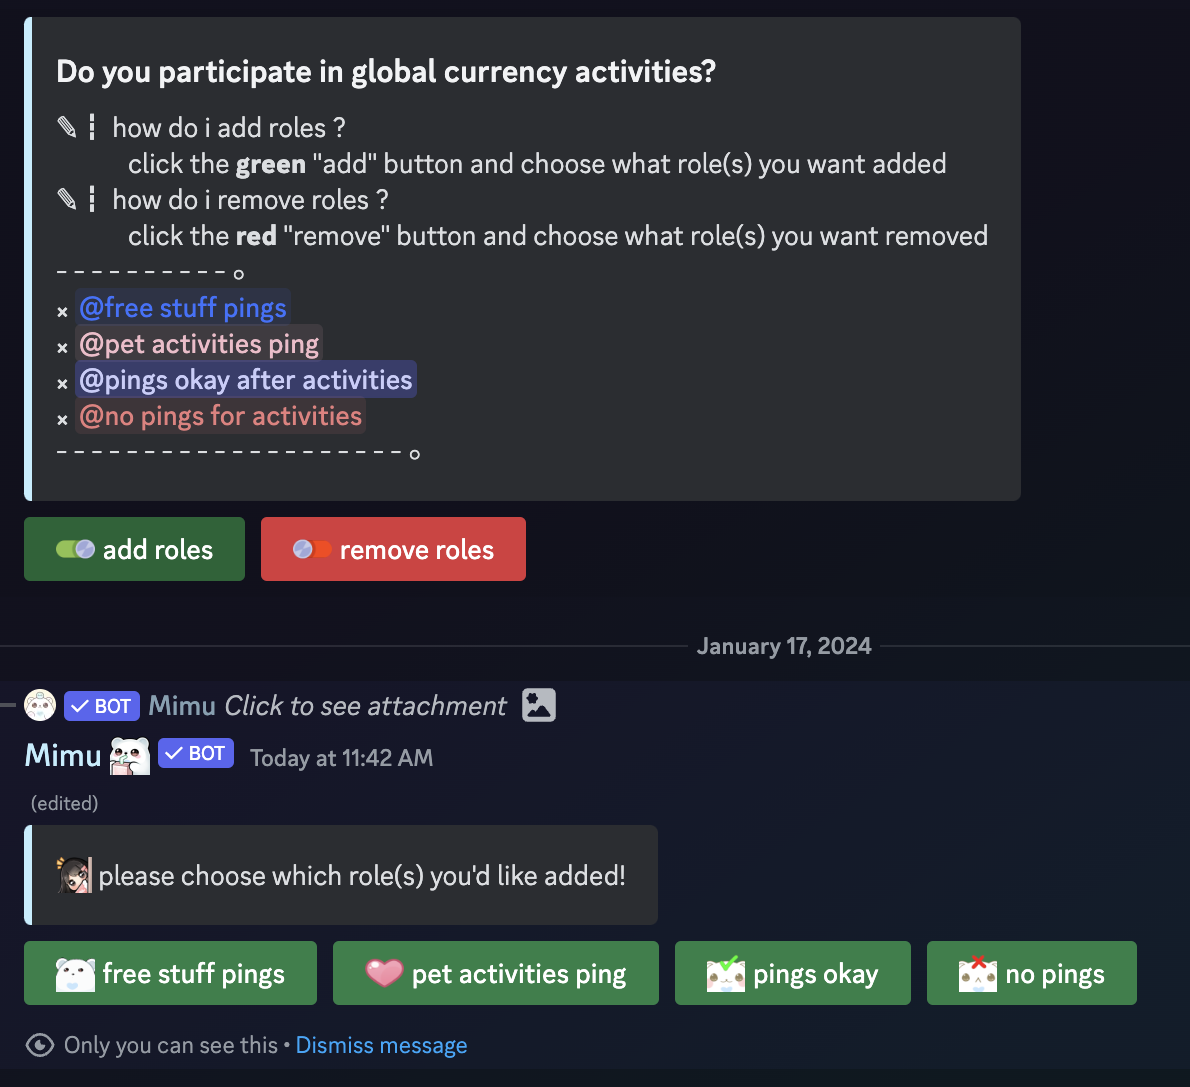Image resolution: width=1190 pixels, height=1087 pixels.
Task: Click the anime girl emoji in the embed
Action: [x=74, y=874]
